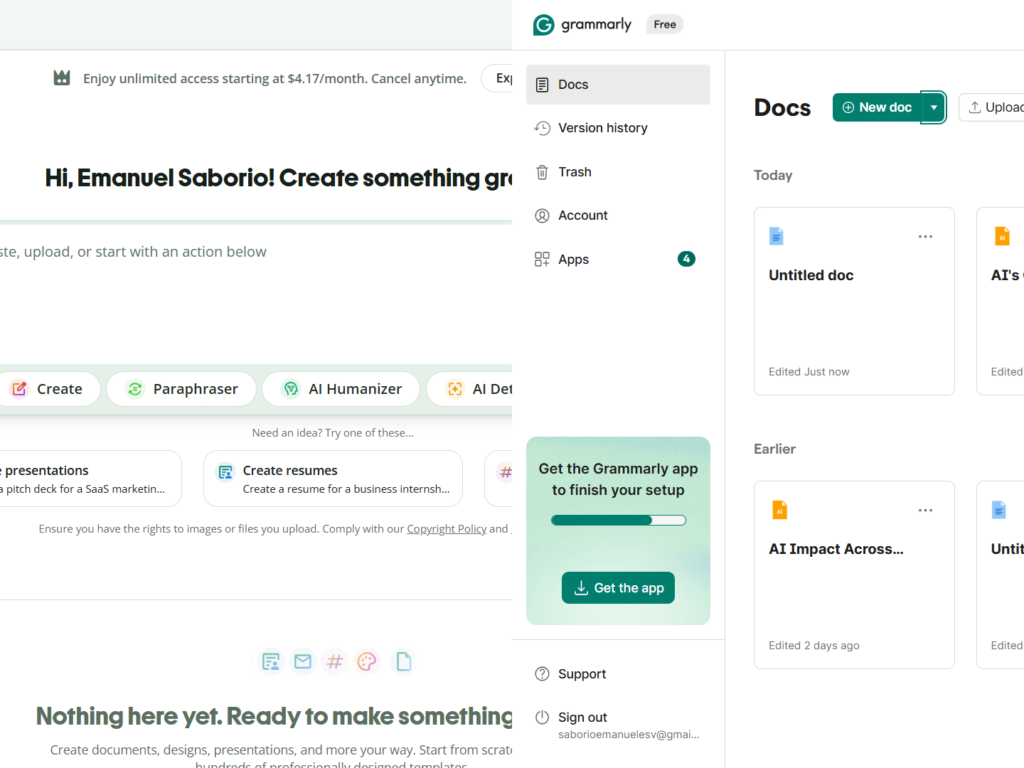
Task: Open Apps in the sidebar
Action: [618, 259]
